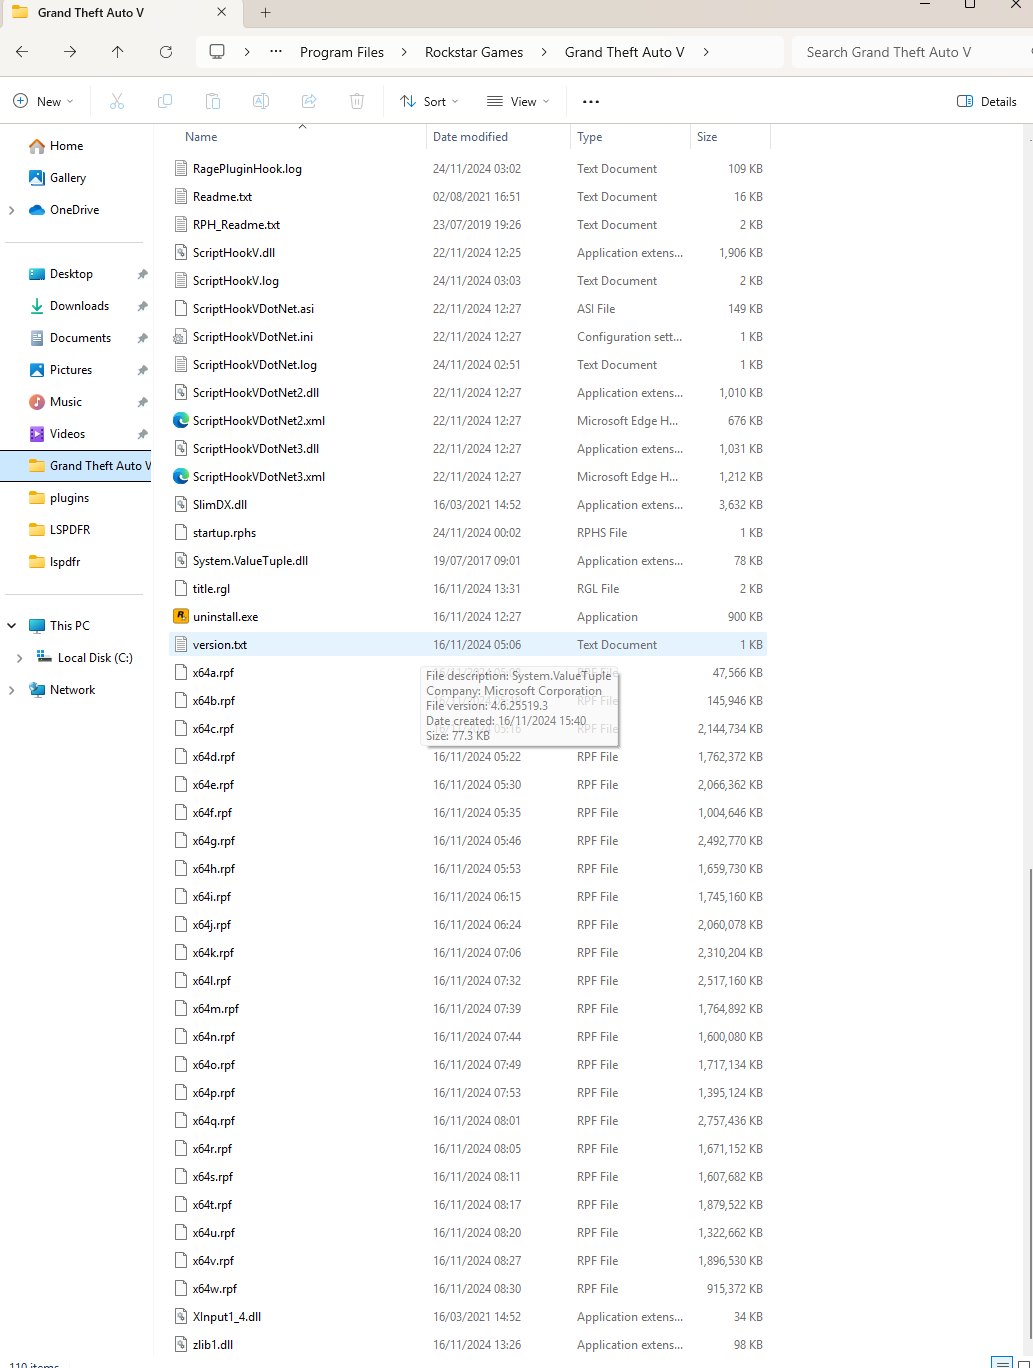The height and width of the screenshot is (1368, 1033).
Task: Expand chevron after Grand Theft Auto V breadcrumb
Action: (706, 52)
